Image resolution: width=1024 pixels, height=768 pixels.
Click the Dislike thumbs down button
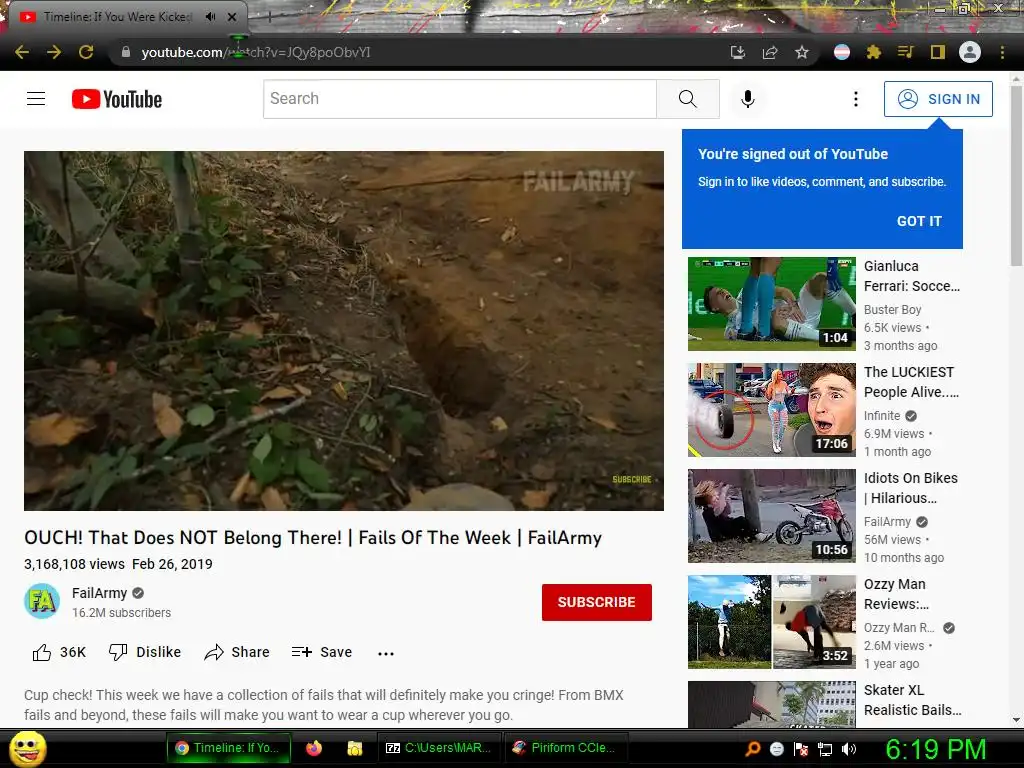point(144,652)
